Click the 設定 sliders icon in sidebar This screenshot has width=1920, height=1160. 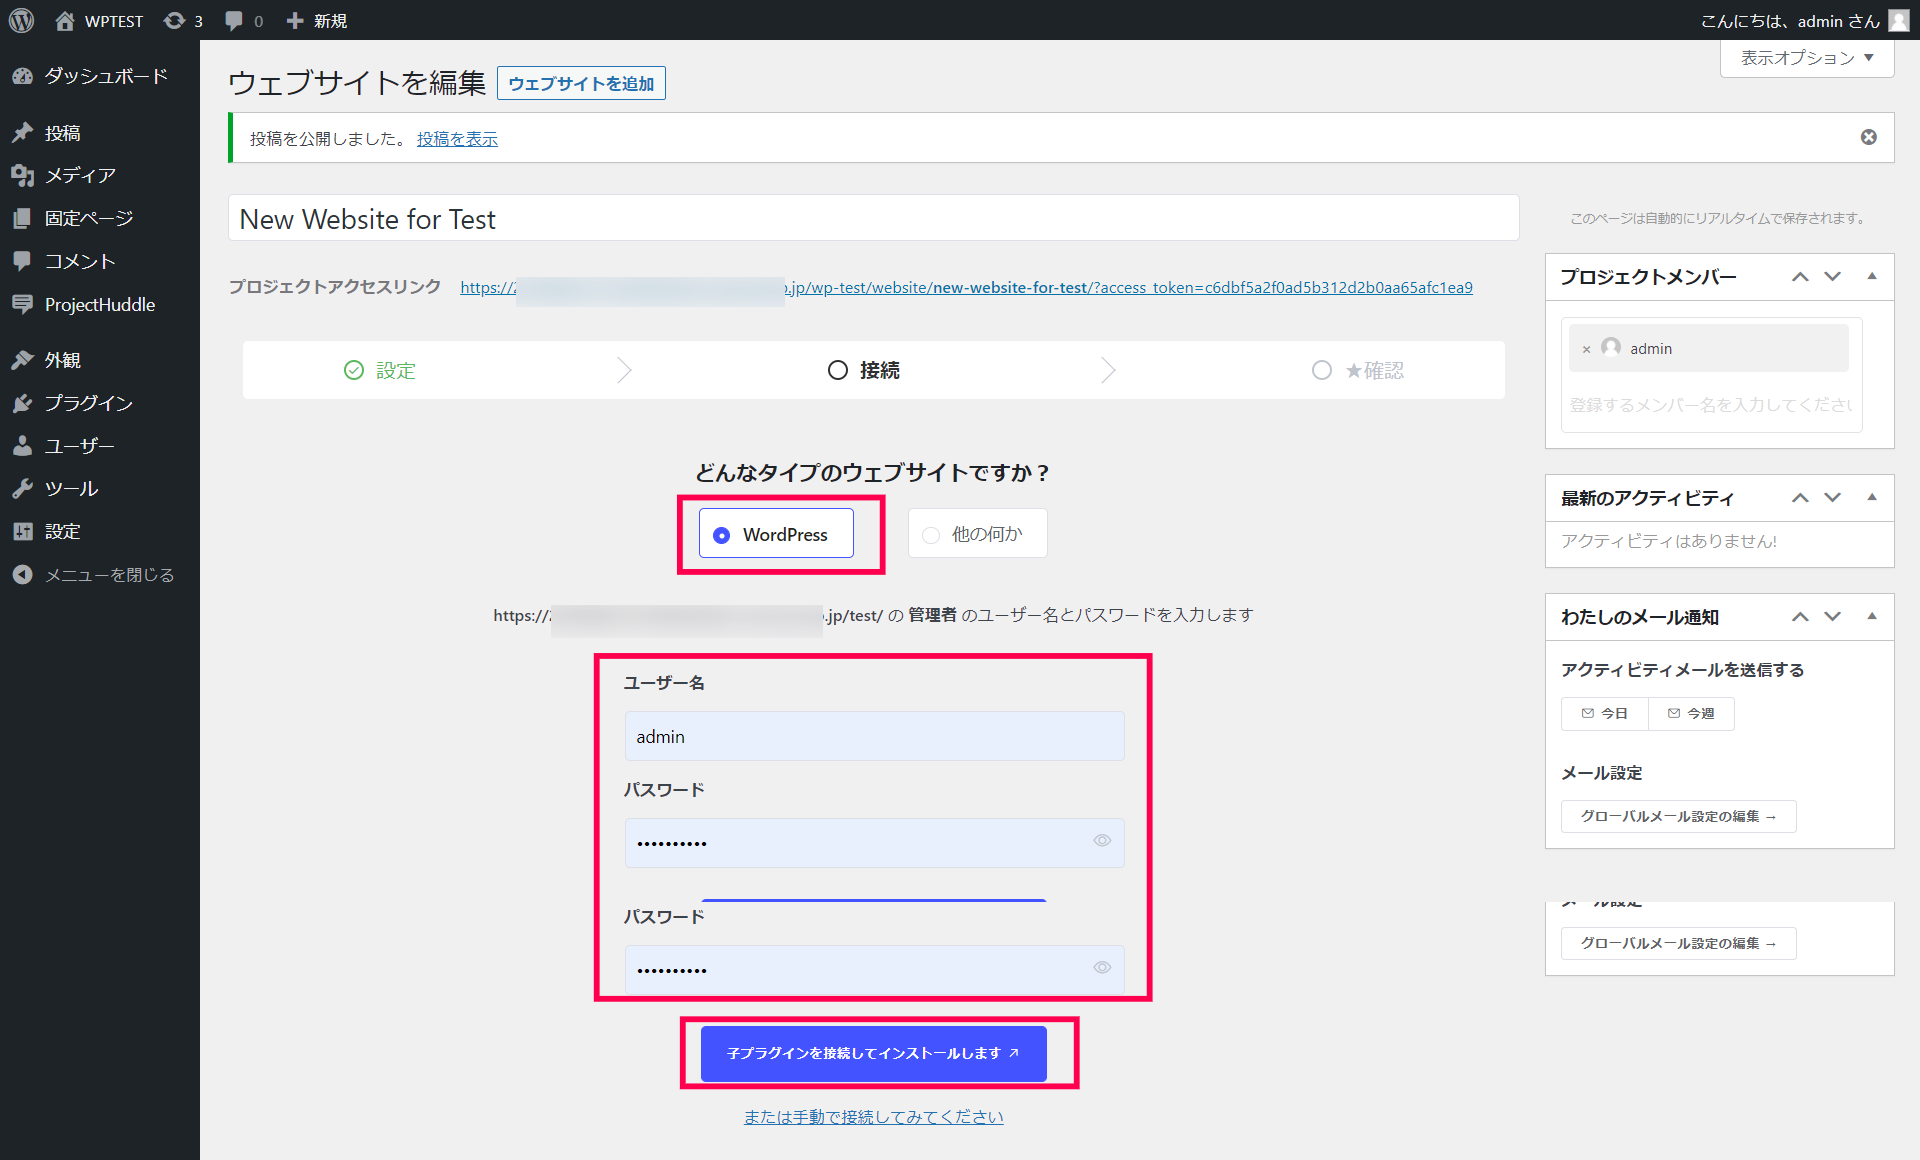coord(22,532)
